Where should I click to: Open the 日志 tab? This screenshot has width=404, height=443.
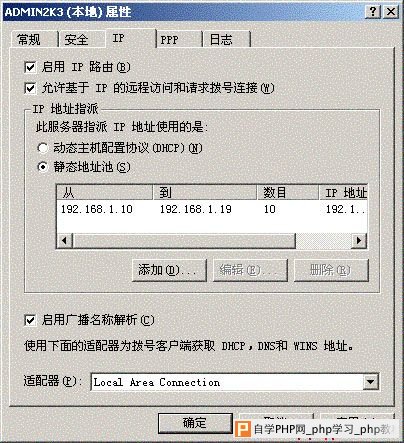pyautogui.click(x=226, y=40)
